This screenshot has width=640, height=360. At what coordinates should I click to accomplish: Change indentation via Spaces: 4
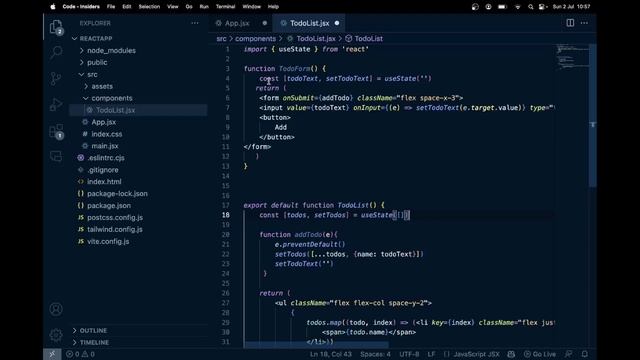375,354
